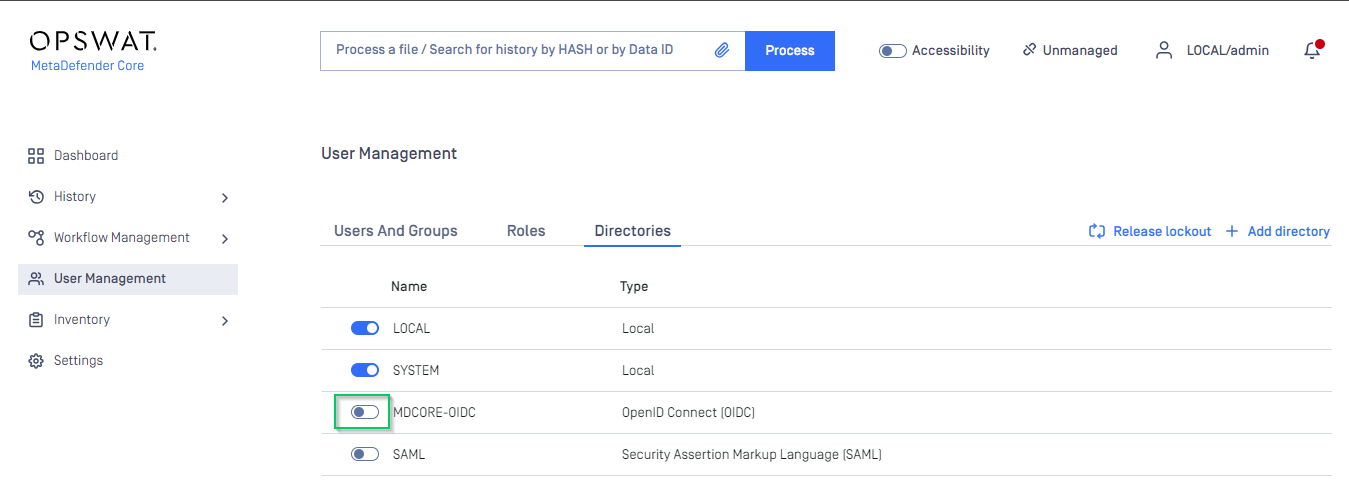The height and width of the screenshot is (481, 1349).
Task: Switch to the Users And Groups tab
Action: pyautogui.click(x=396, y=231)
